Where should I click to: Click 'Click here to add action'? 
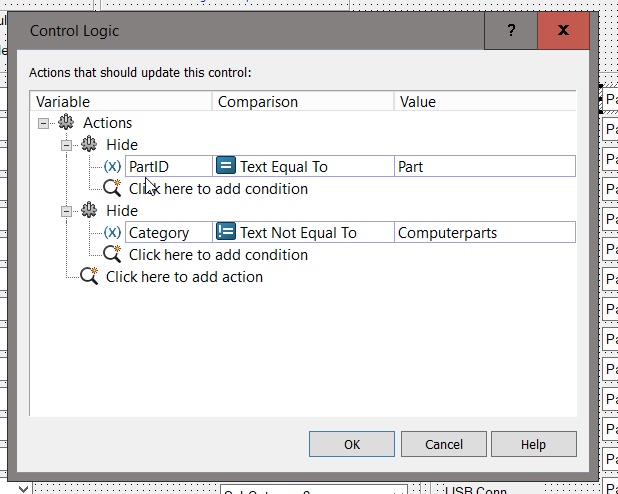point(184,277)
